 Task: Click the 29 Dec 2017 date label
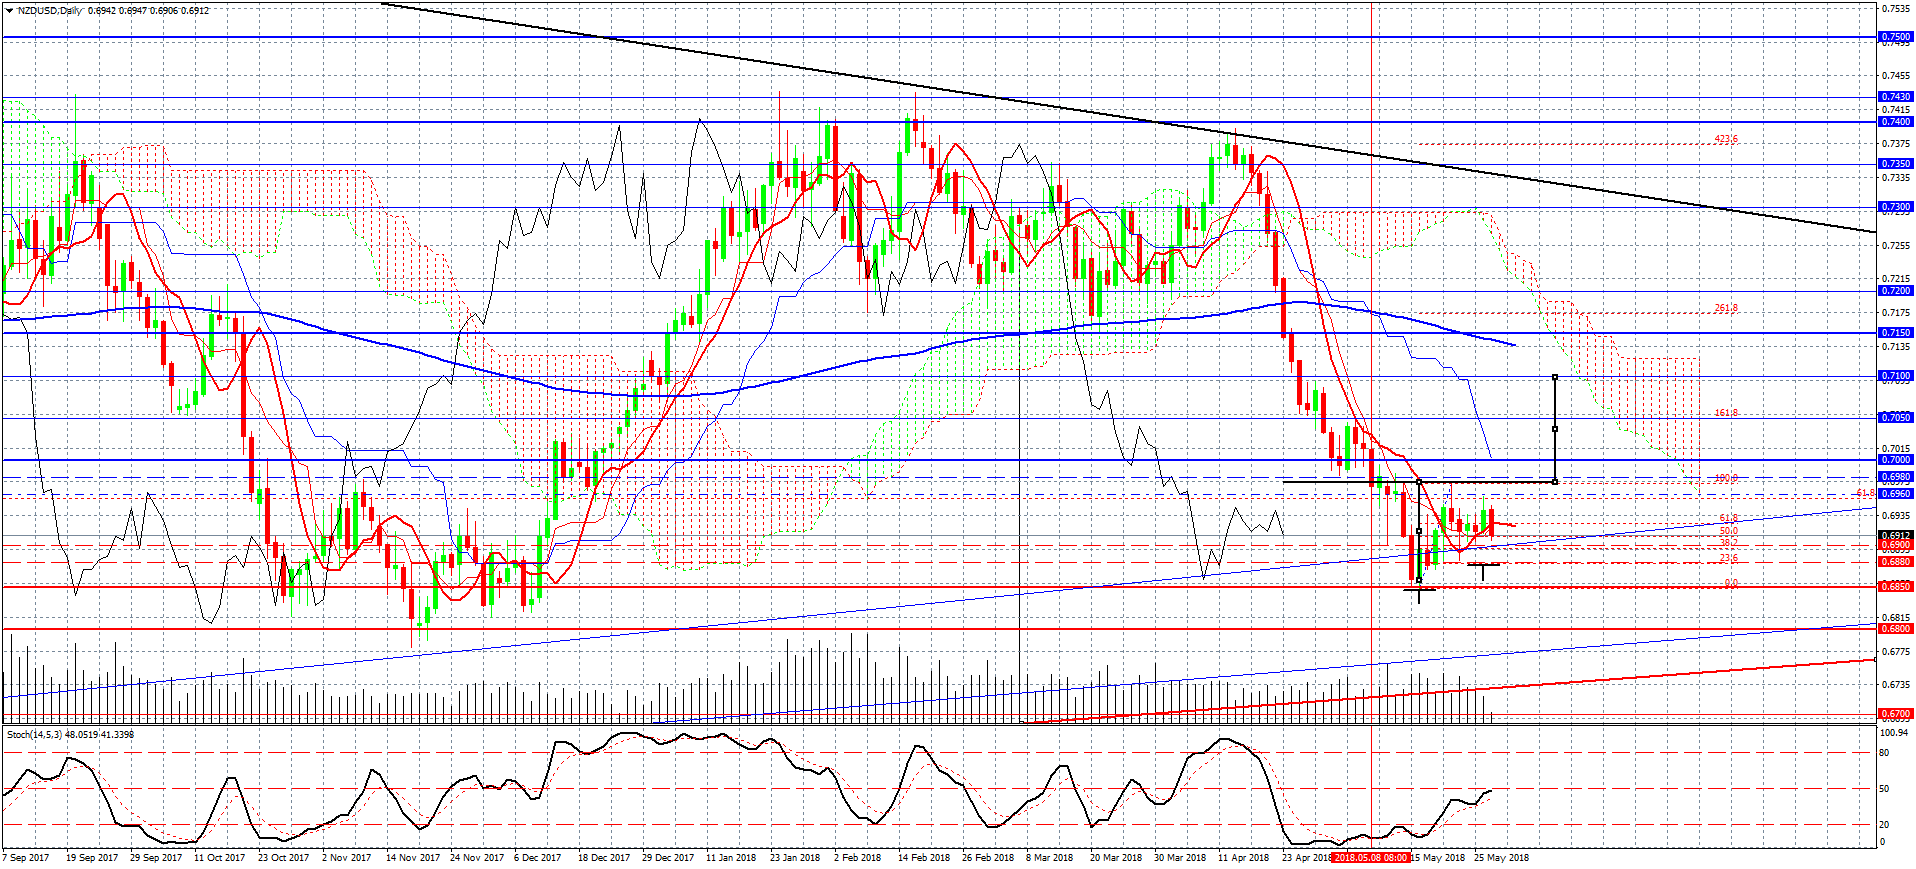668,857
